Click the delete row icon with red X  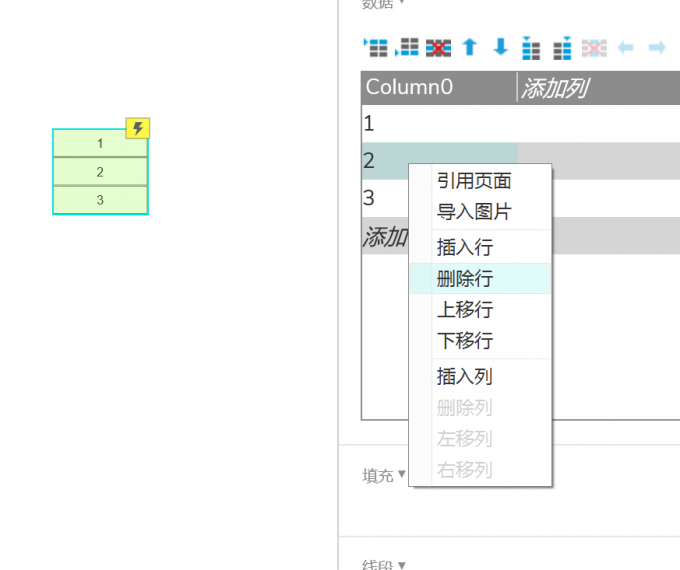[438, 48]
